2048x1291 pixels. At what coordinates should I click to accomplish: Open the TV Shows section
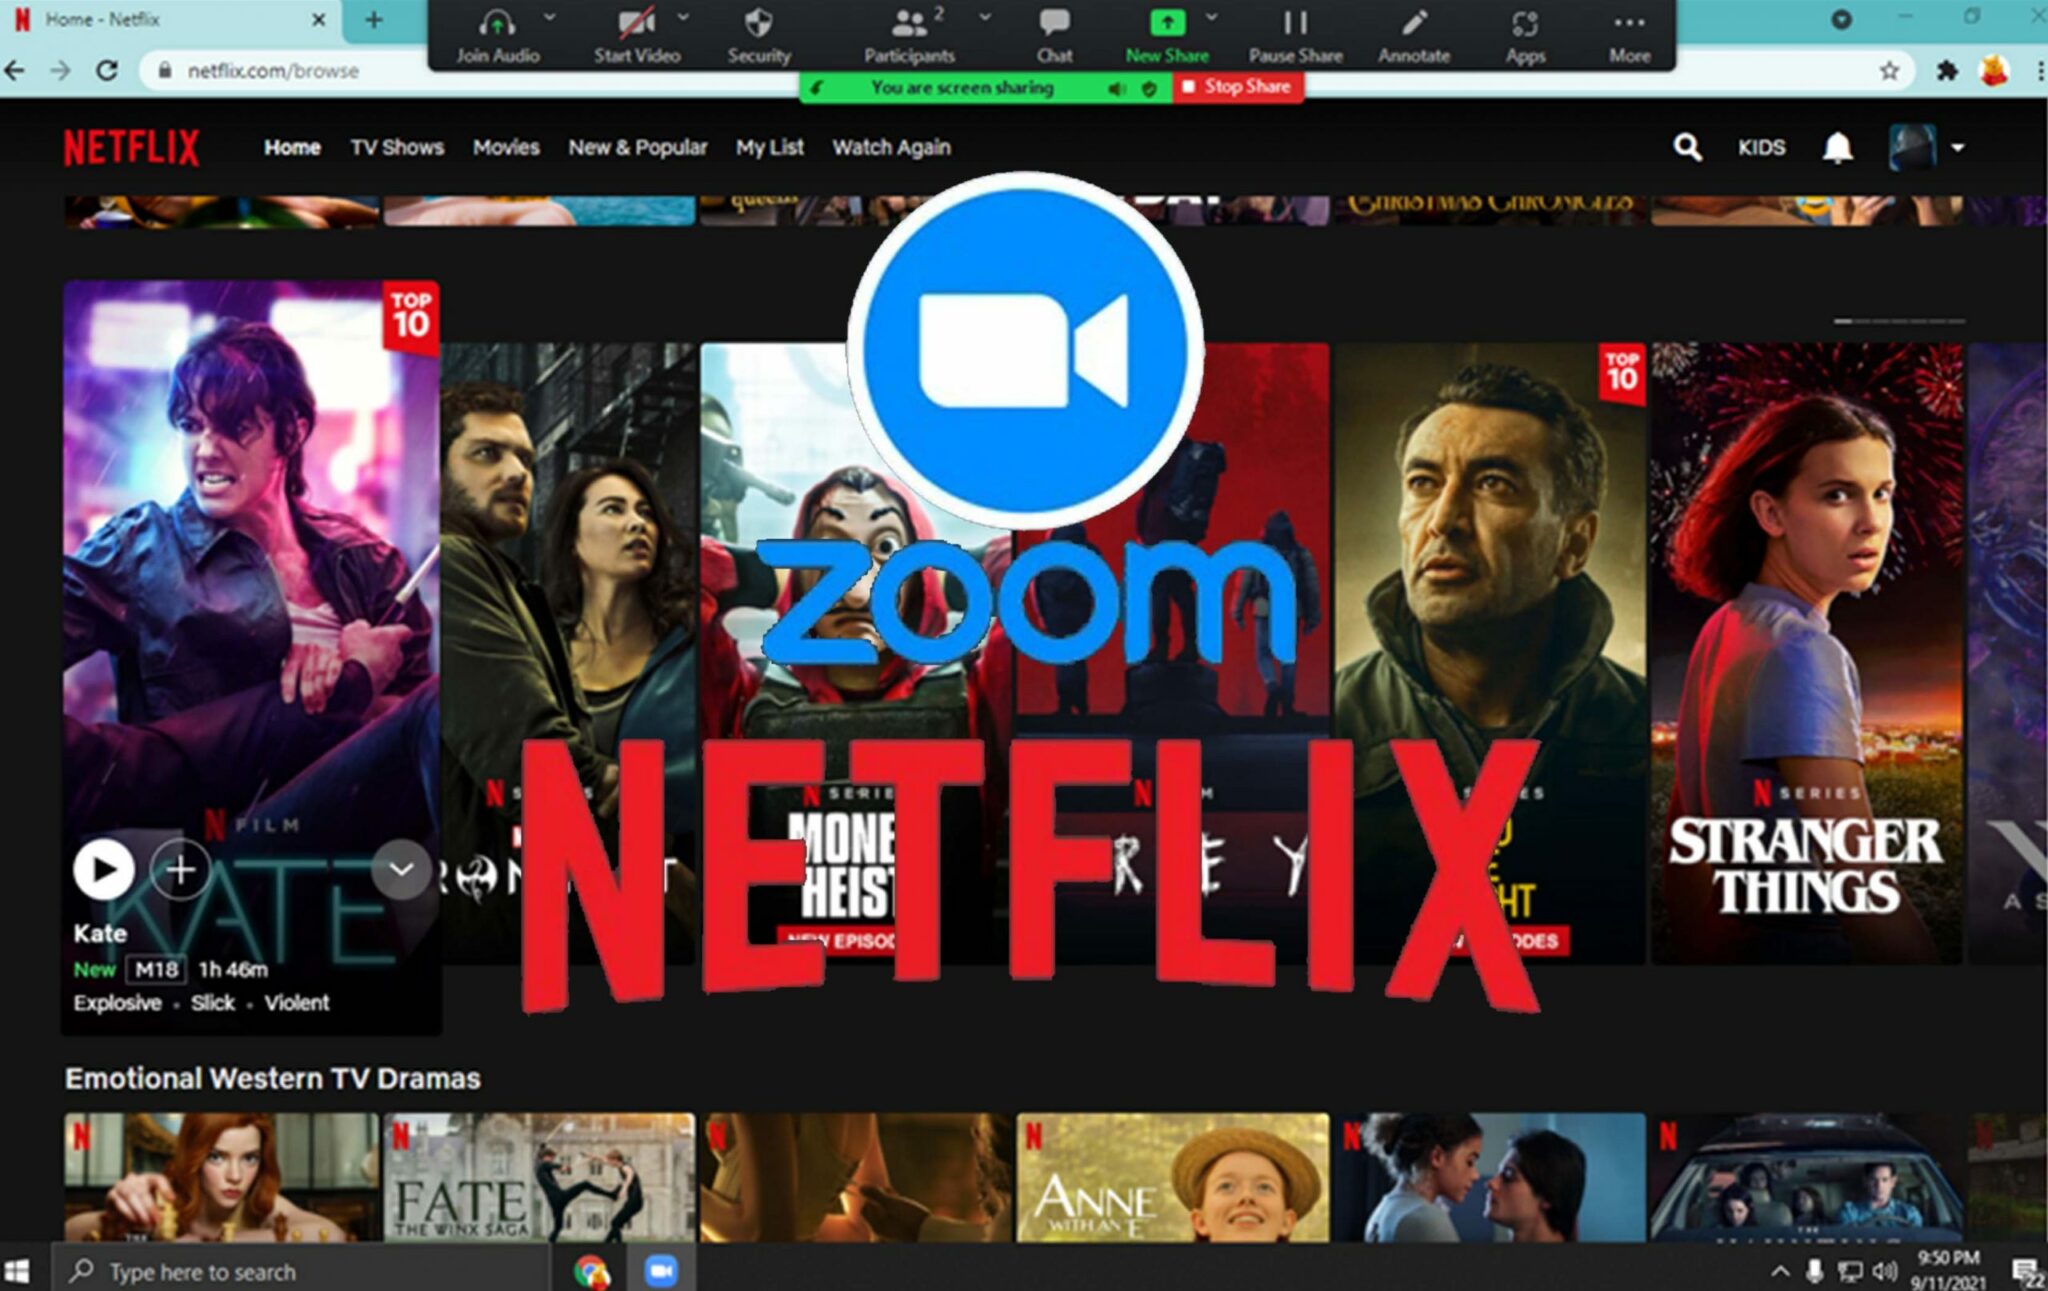[397, 147]
